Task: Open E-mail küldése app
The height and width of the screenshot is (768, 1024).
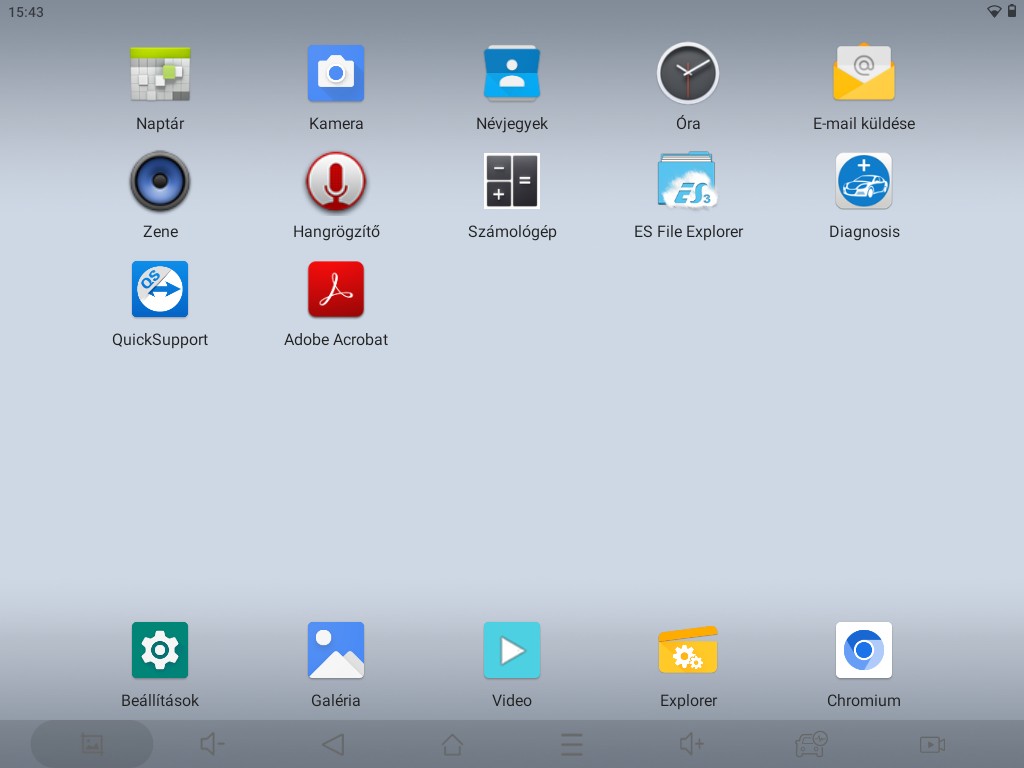Action: click(864, 74)
